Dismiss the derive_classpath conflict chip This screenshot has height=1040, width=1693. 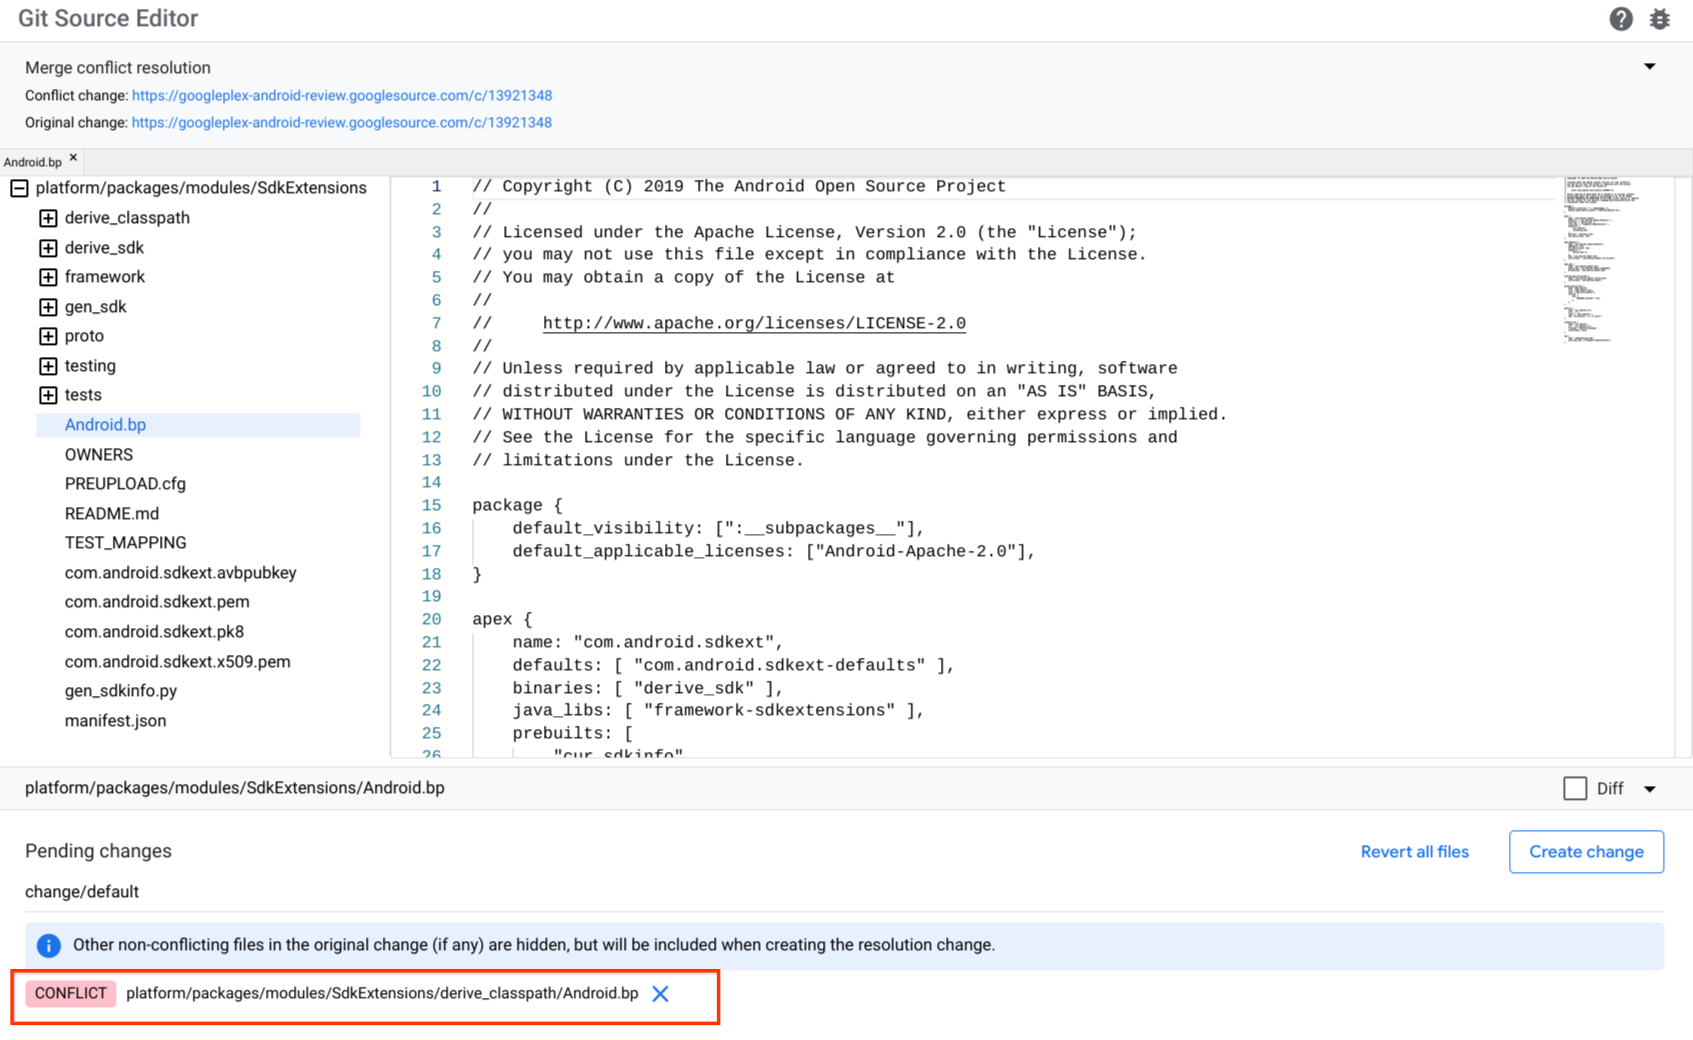[660, 993]
